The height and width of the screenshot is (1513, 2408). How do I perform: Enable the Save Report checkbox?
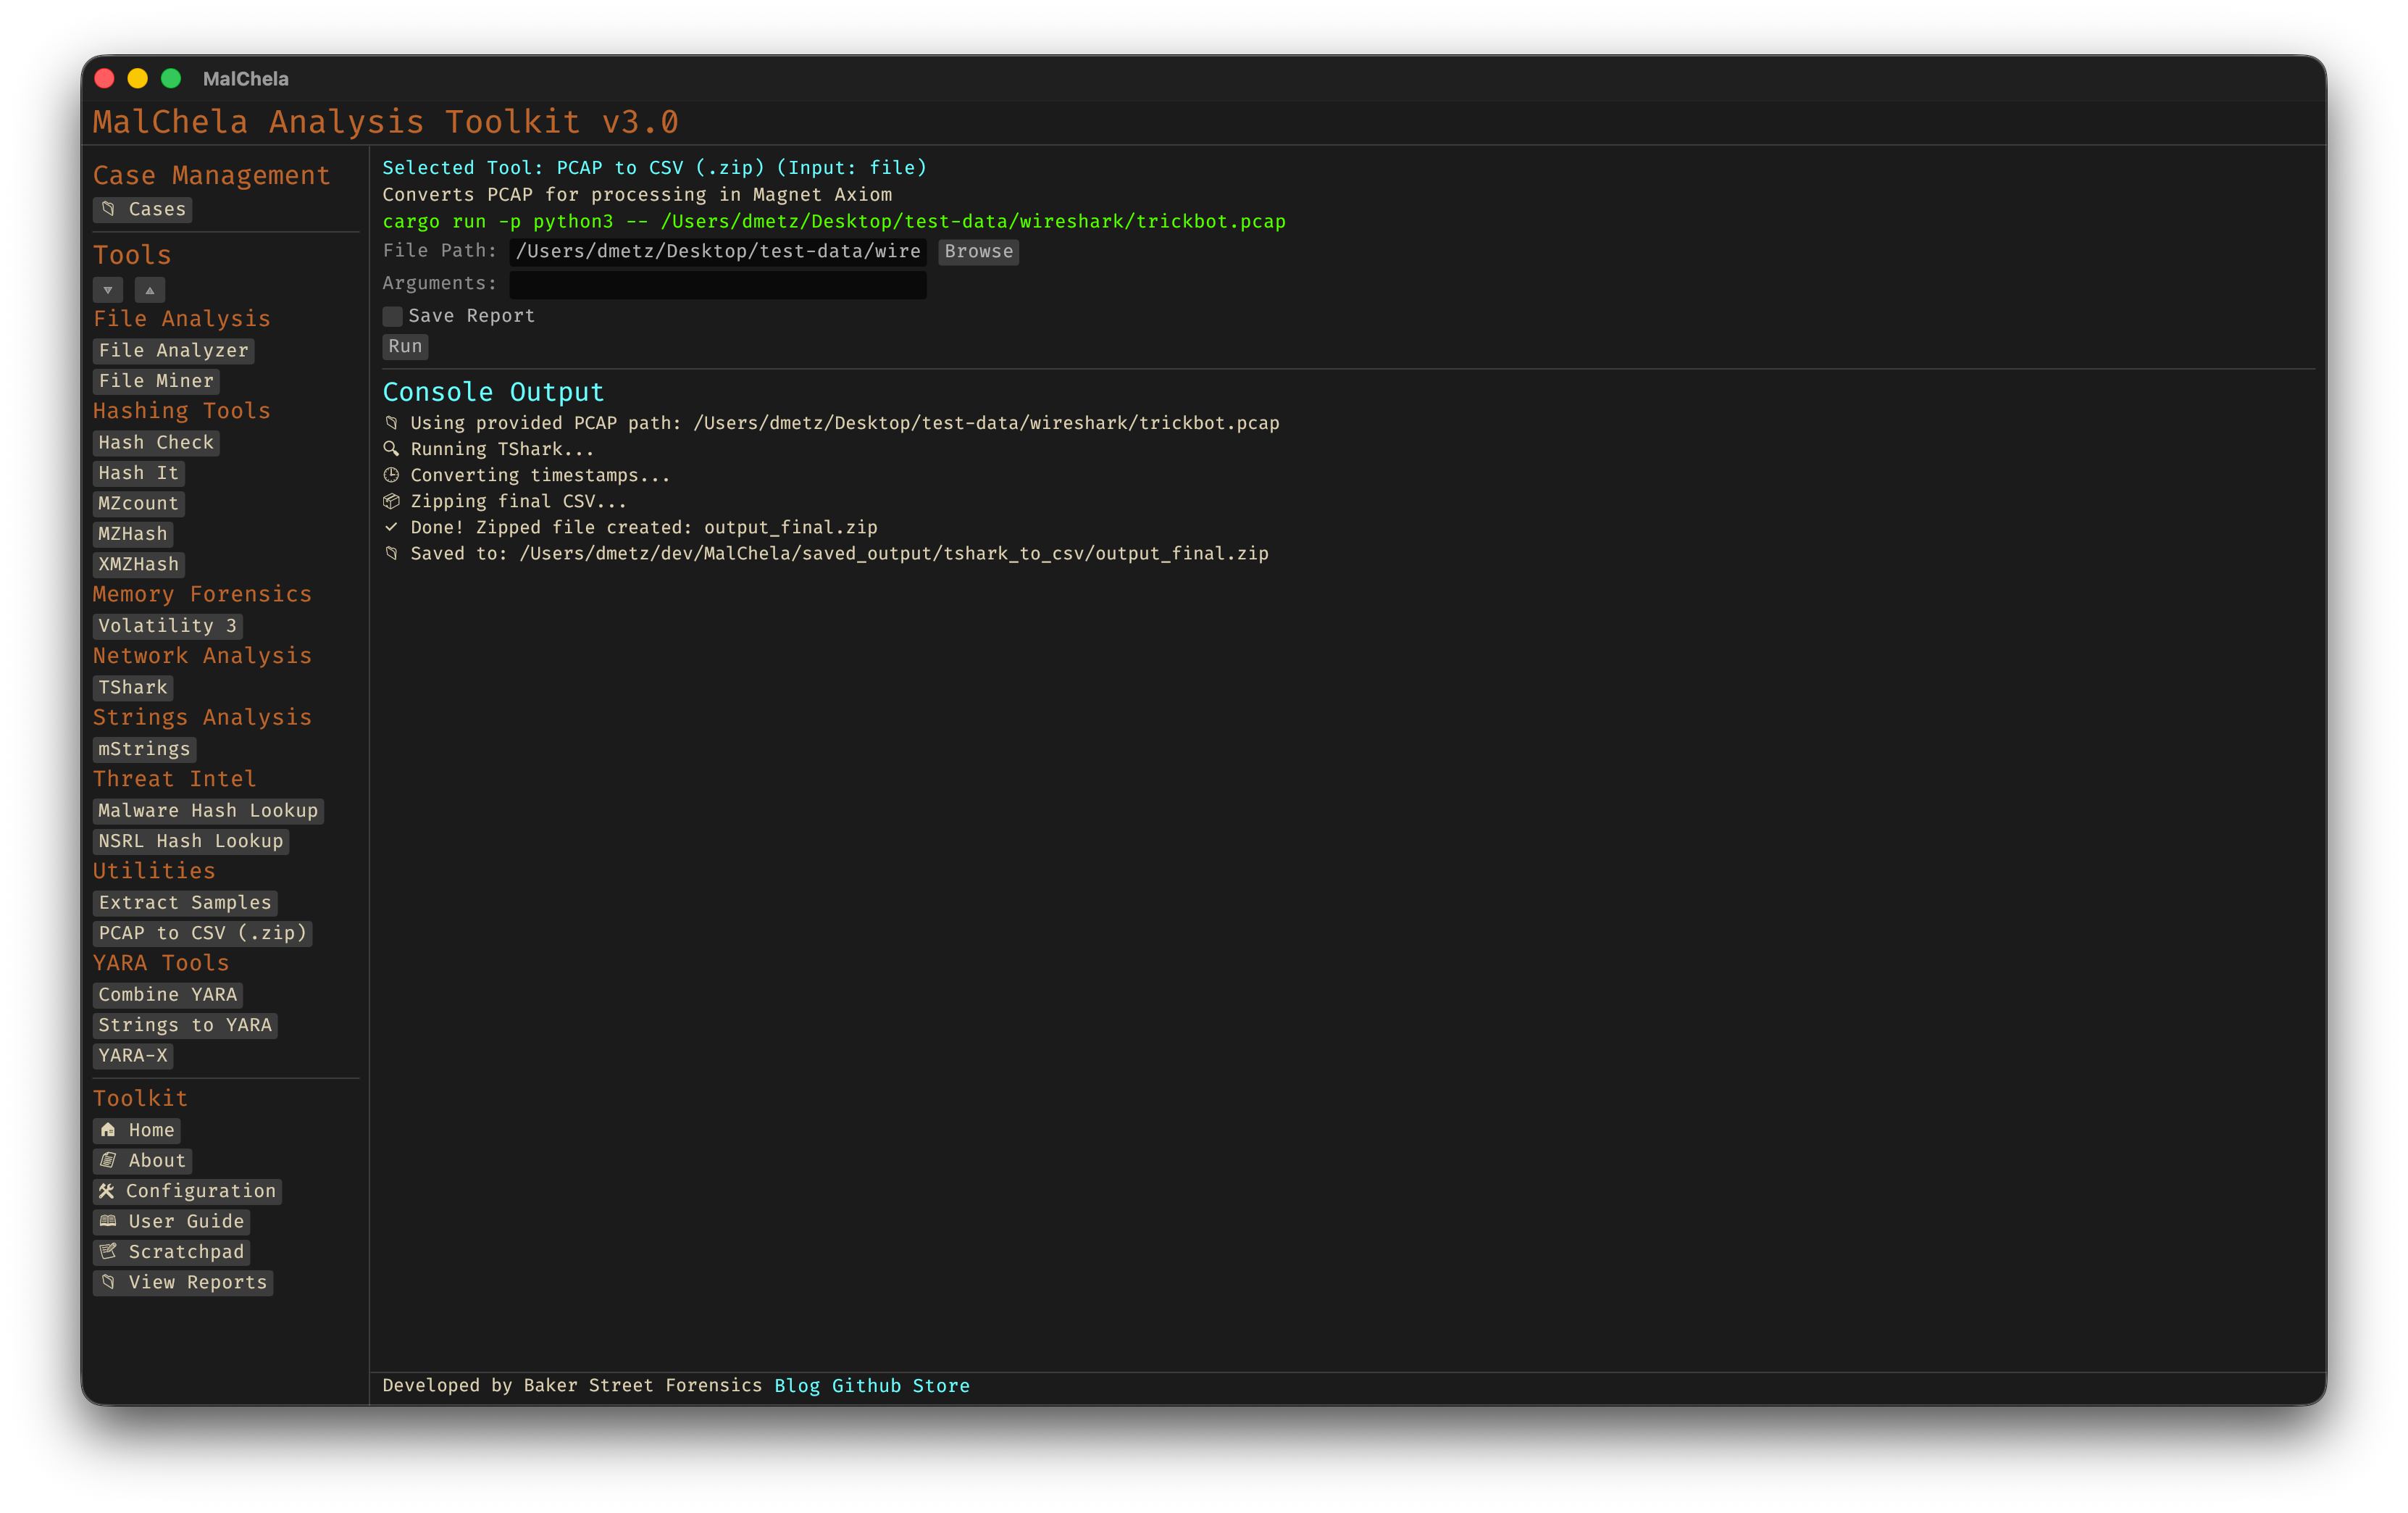pyautogui.click(x=393, y=316)
